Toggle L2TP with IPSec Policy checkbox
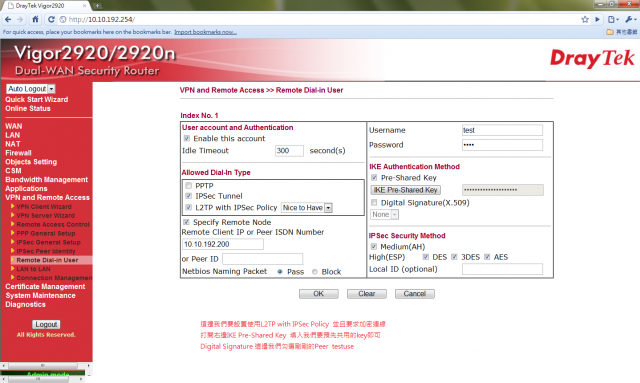Screen dimensions: 640x383 (x=189, y=207)
